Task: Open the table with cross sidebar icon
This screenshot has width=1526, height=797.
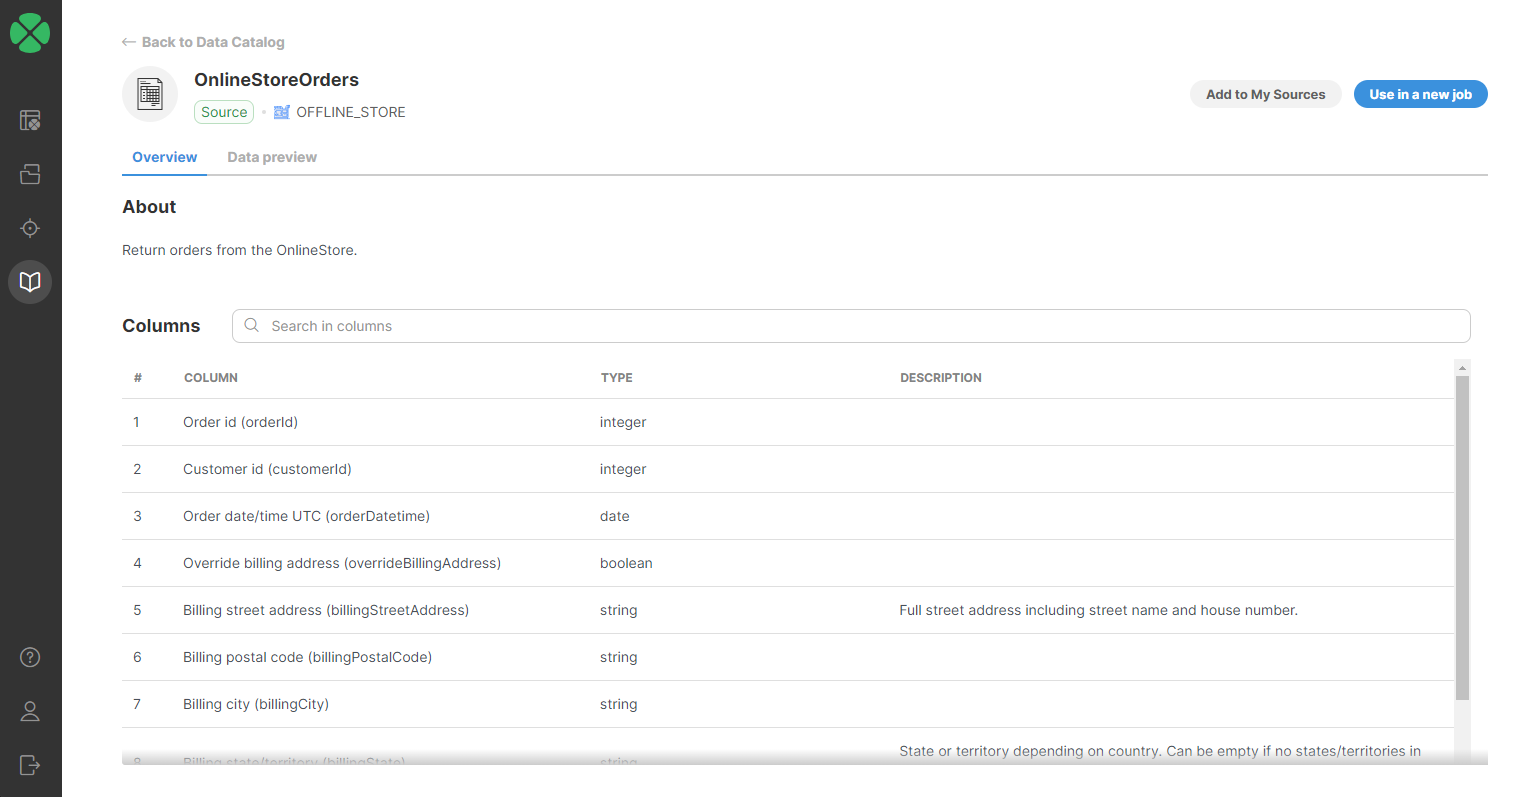Action: [x=30, y=120]
